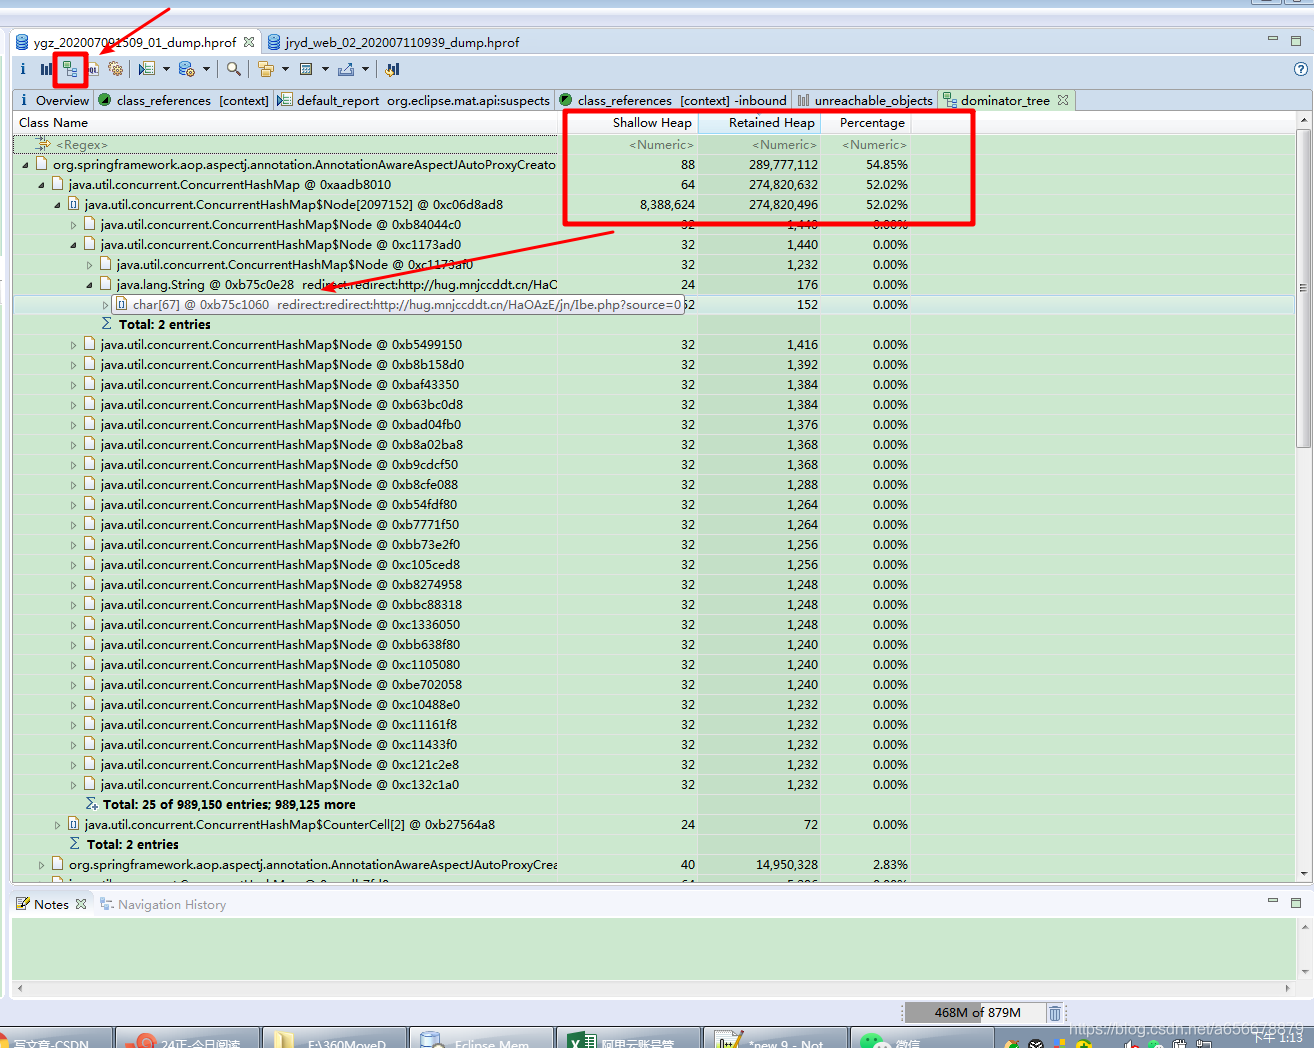This screenshot has width=1314, height=1048.
Task: Open the thread overview gear icon
Action: [x=116, y=69]
